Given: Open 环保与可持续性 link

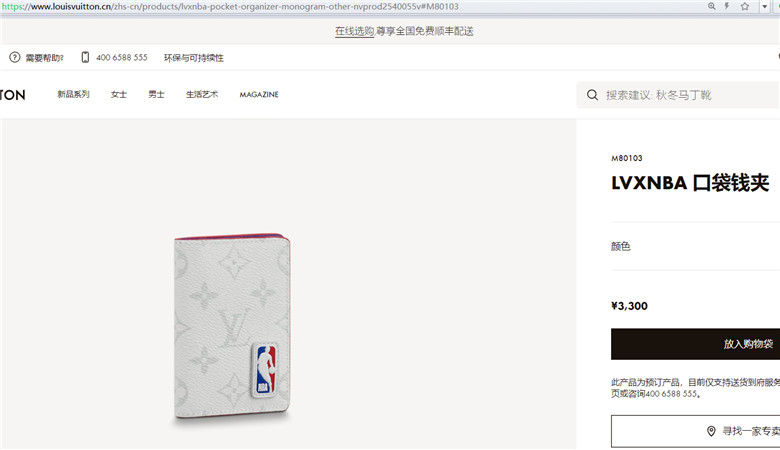Looking at the screenshot, I should (x=194, y=58).
